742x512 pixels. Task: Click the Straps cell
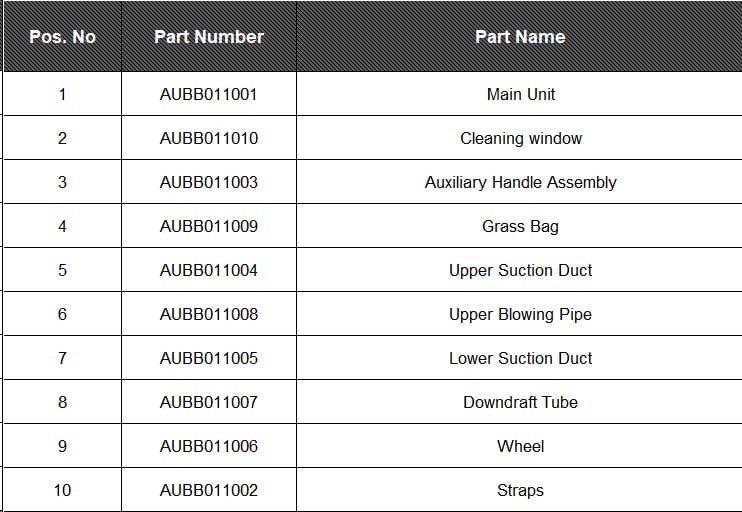[x=520, y=490]
